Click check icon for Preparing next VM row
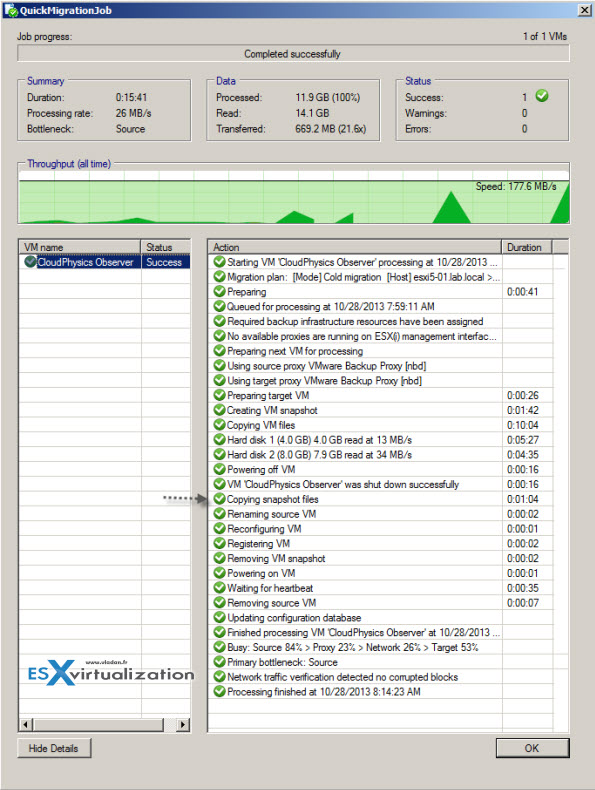 pos(219,351)
